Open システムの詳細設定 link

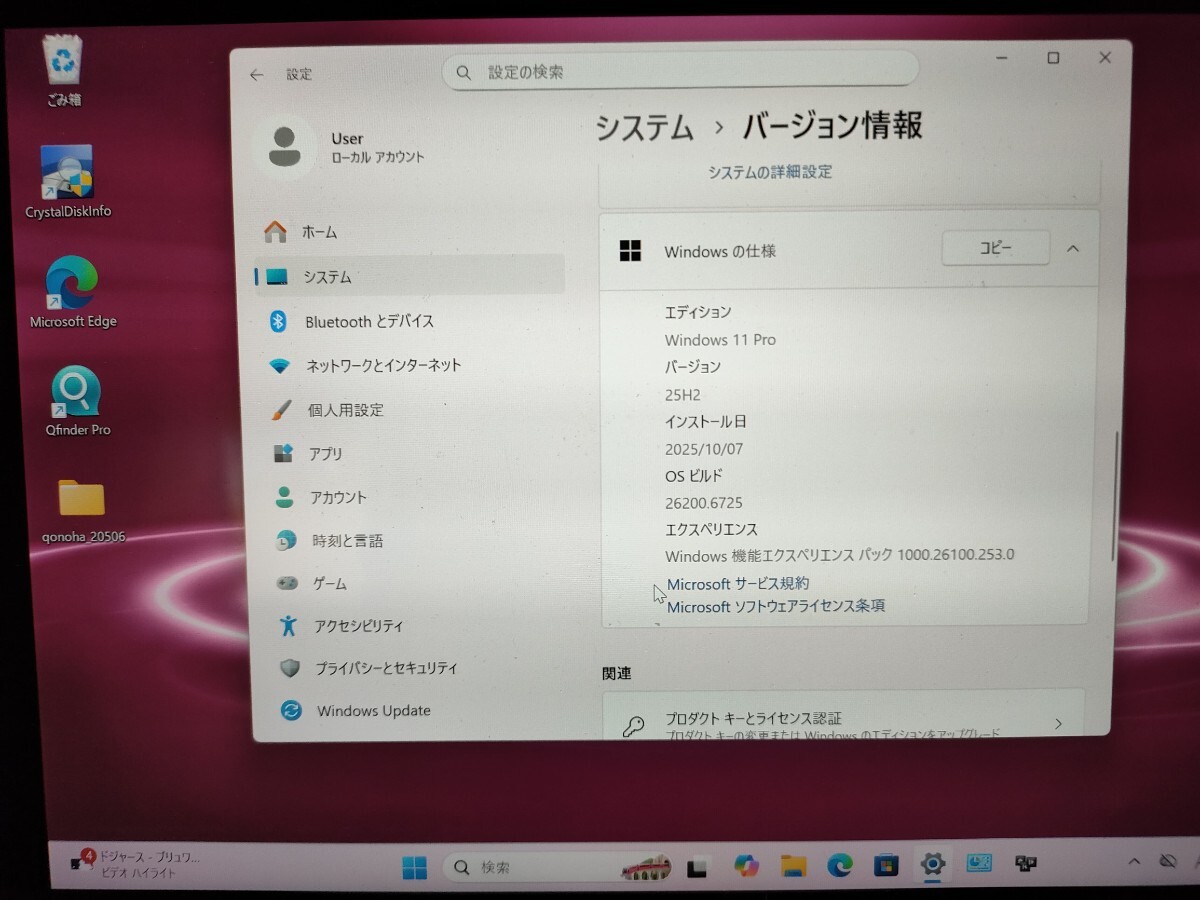770,172
